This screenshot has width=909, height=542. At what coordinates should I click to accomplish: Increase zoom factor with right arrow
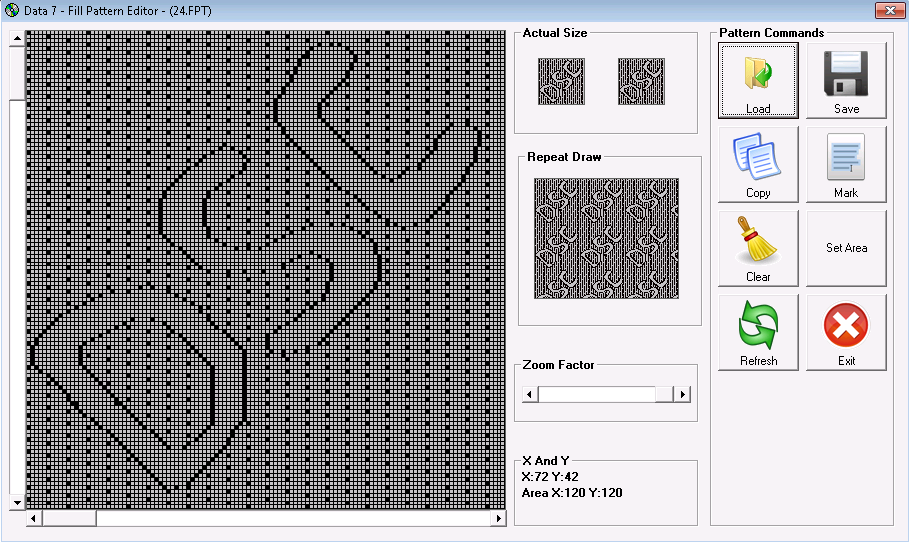(682, 394)
